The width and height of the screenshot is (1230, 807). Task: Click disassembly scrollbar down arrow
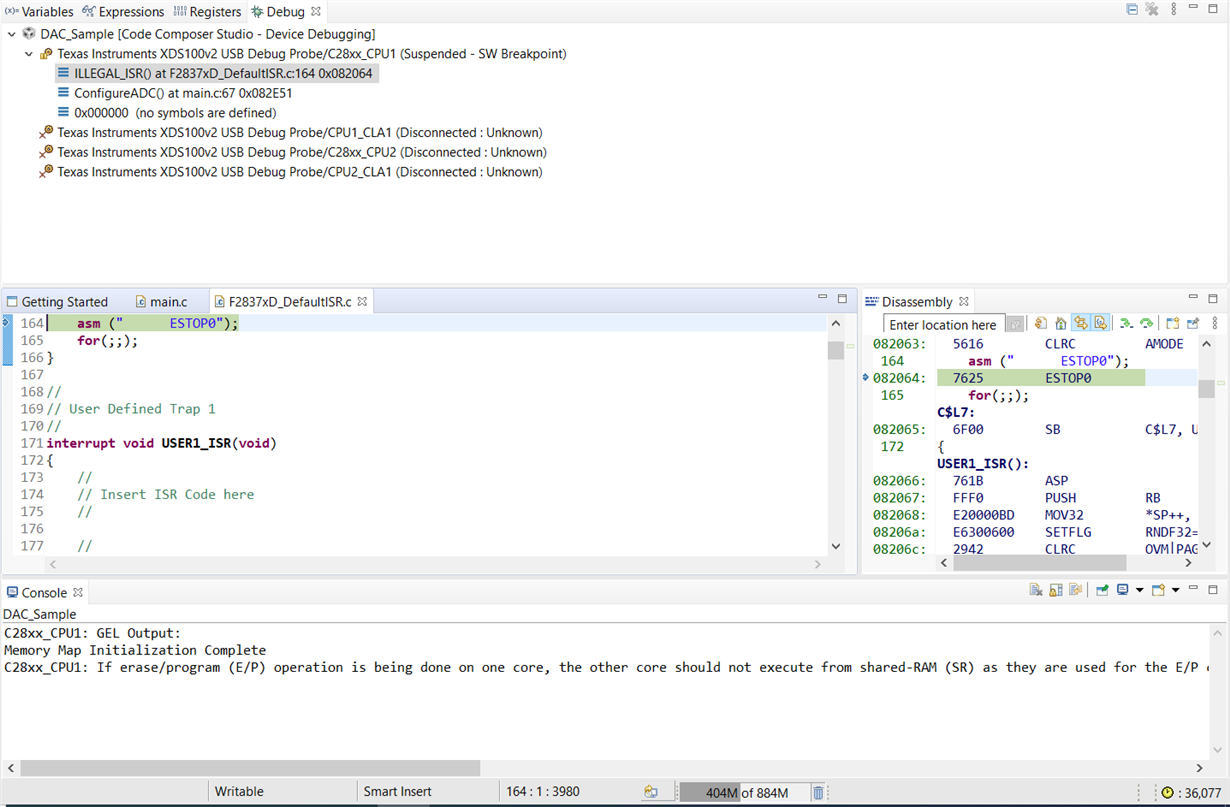click(x=1207, y=546)
